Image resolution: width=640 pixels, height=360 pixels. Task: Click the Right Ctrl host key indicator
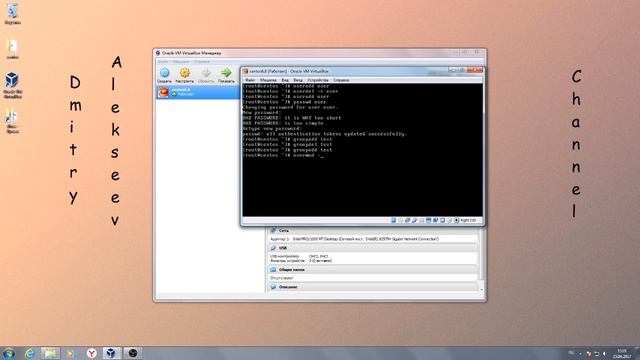(x=468, y=220)
